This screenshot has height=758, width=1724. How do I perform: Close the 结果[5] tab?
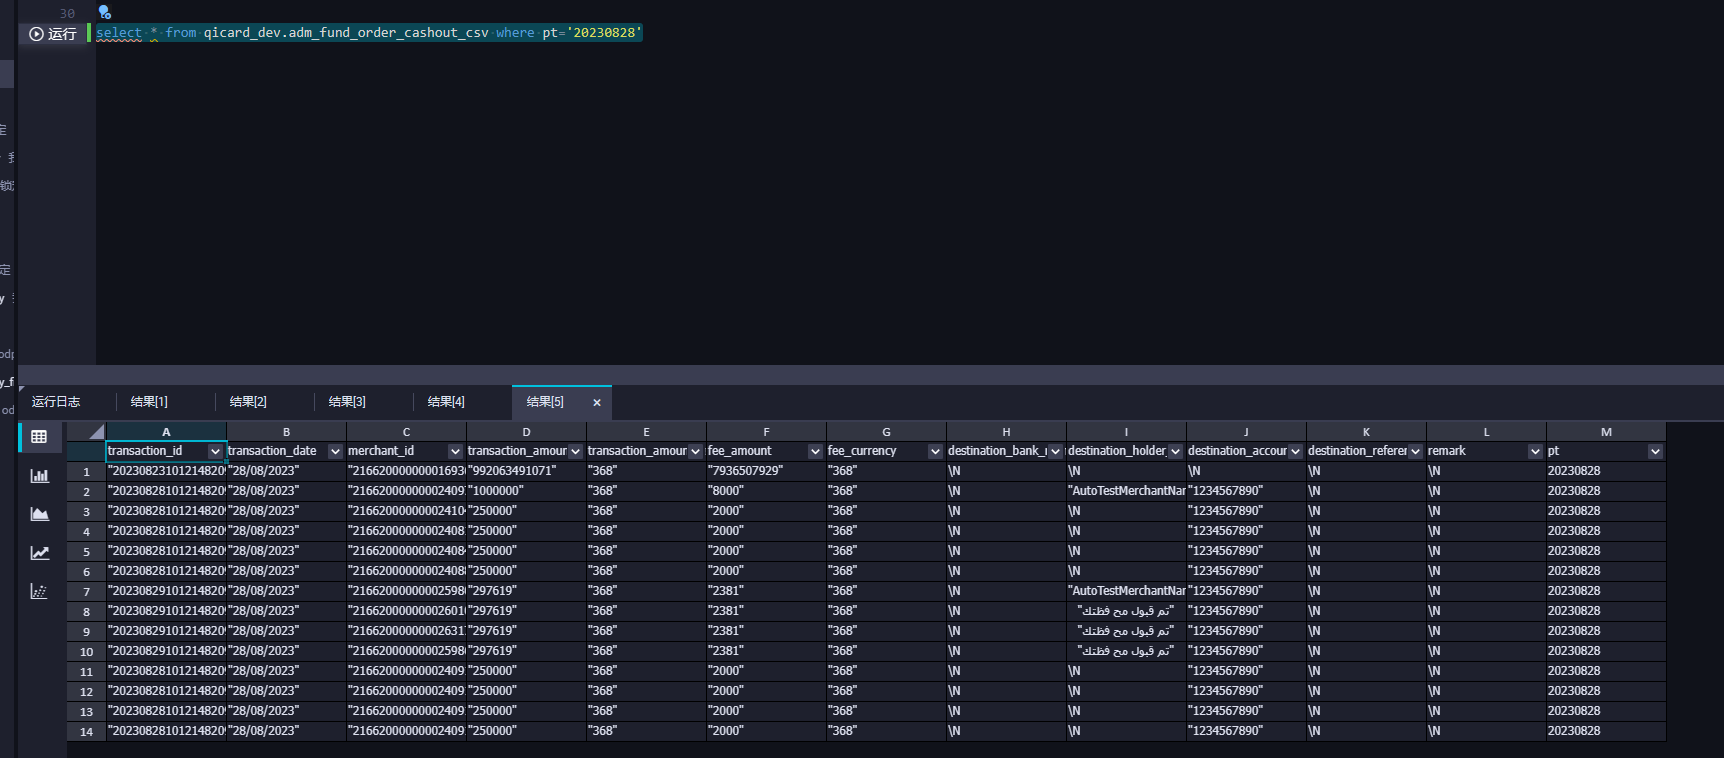[x=597, y=403]
